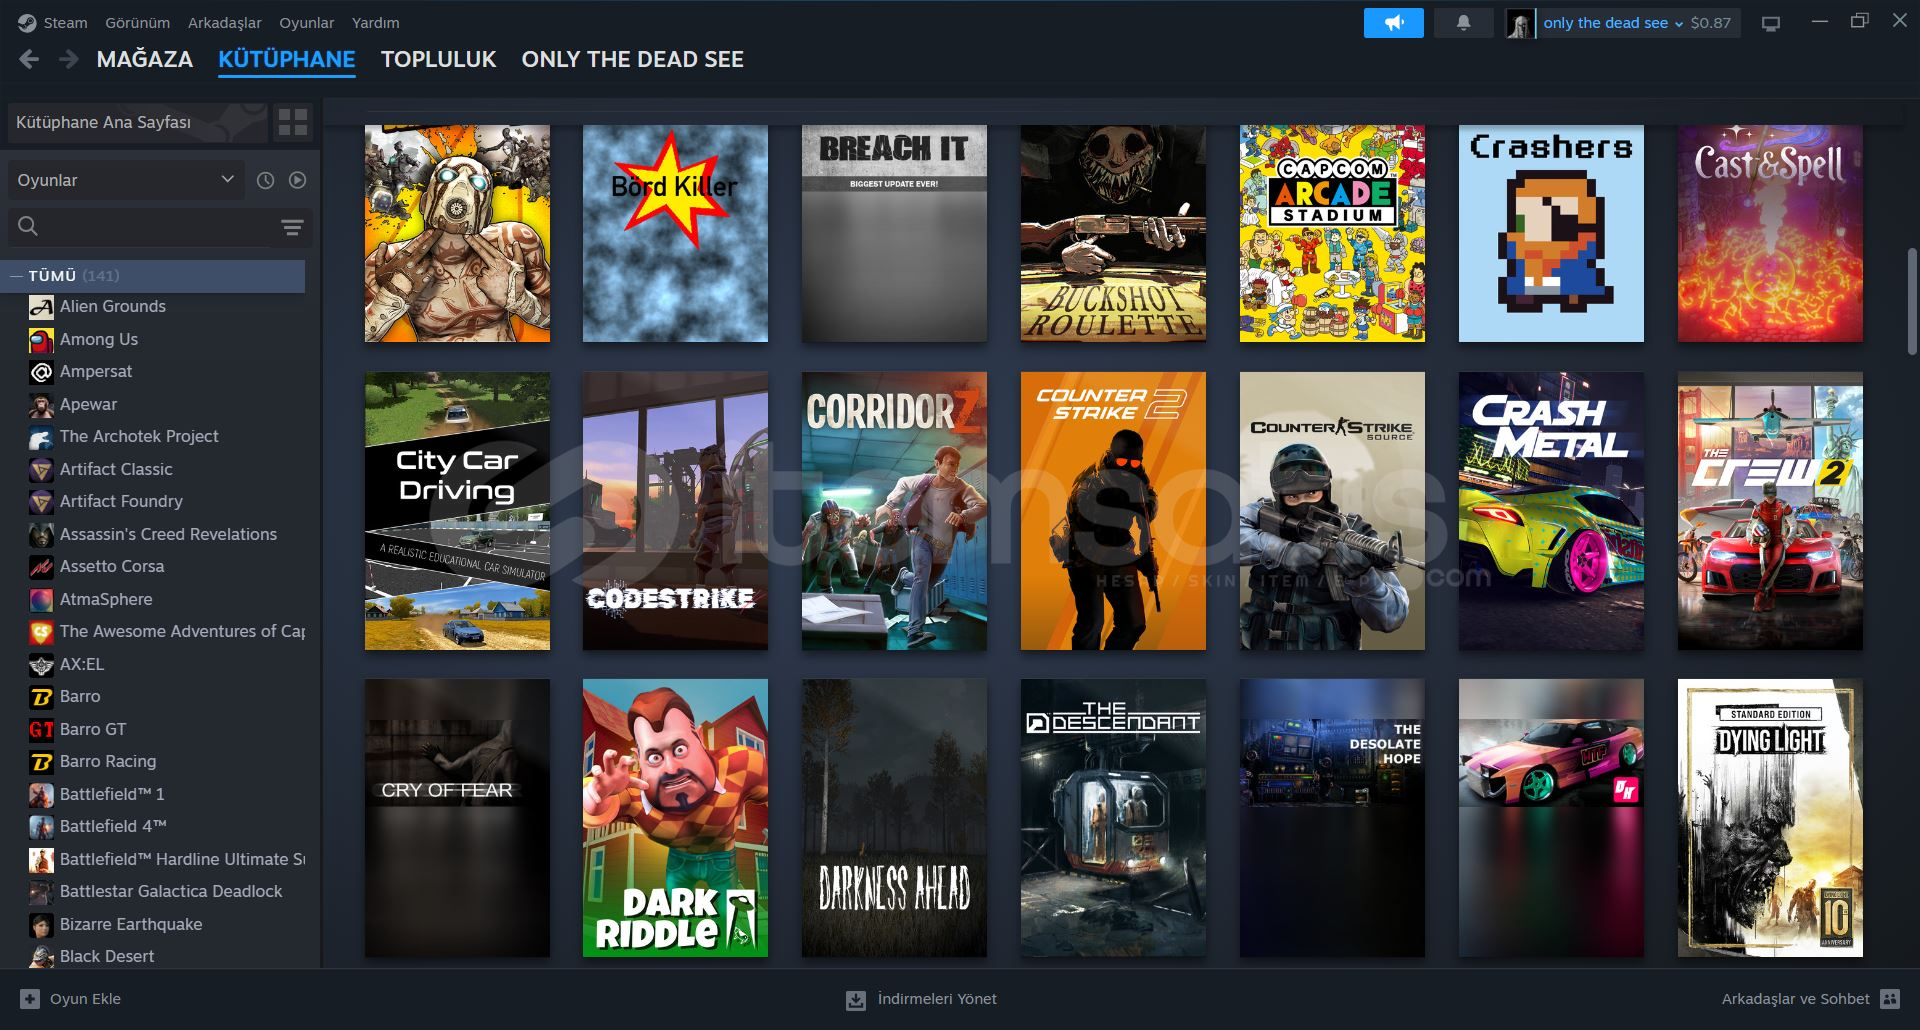Switch to the KÜTÜPHANE tab

click(x=287, y=60)
